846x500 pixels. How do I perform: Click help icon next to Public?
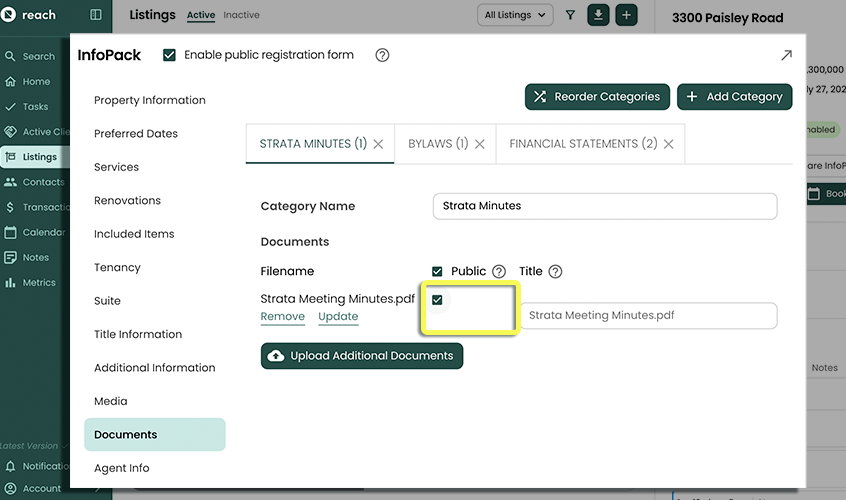click(x=499, y=271)
